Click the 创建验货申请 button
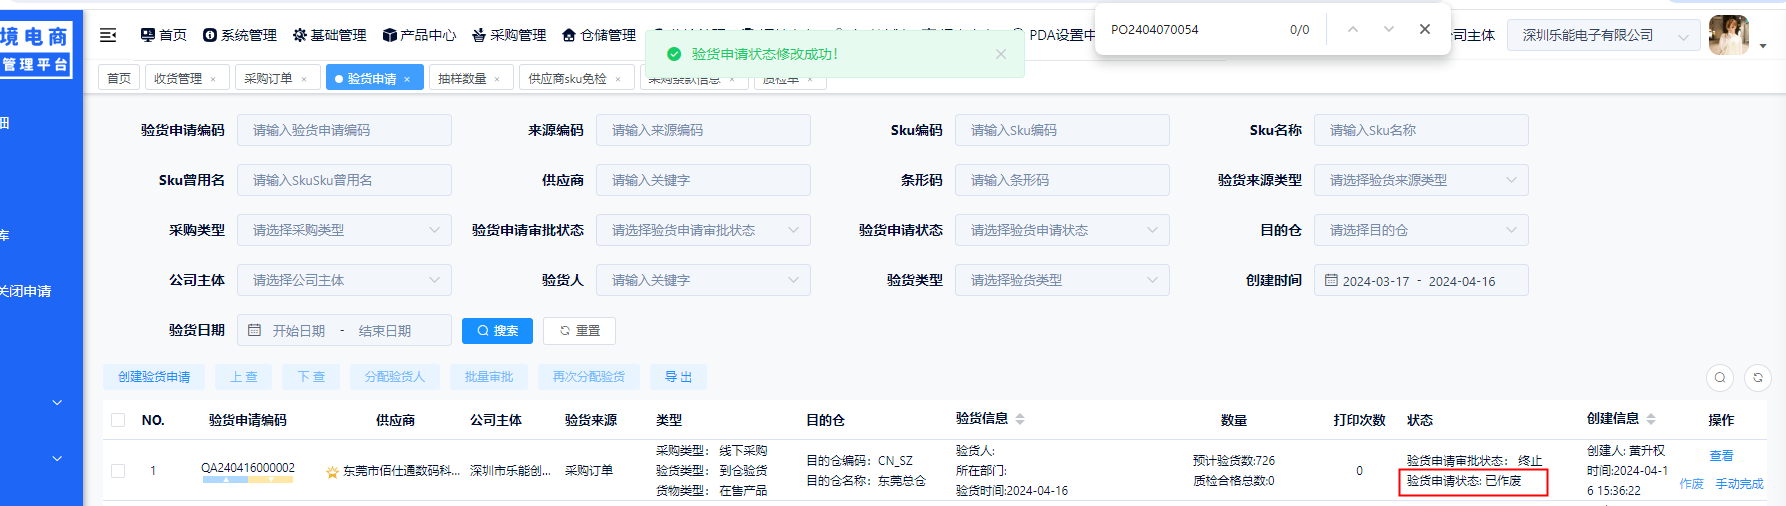 154,377
